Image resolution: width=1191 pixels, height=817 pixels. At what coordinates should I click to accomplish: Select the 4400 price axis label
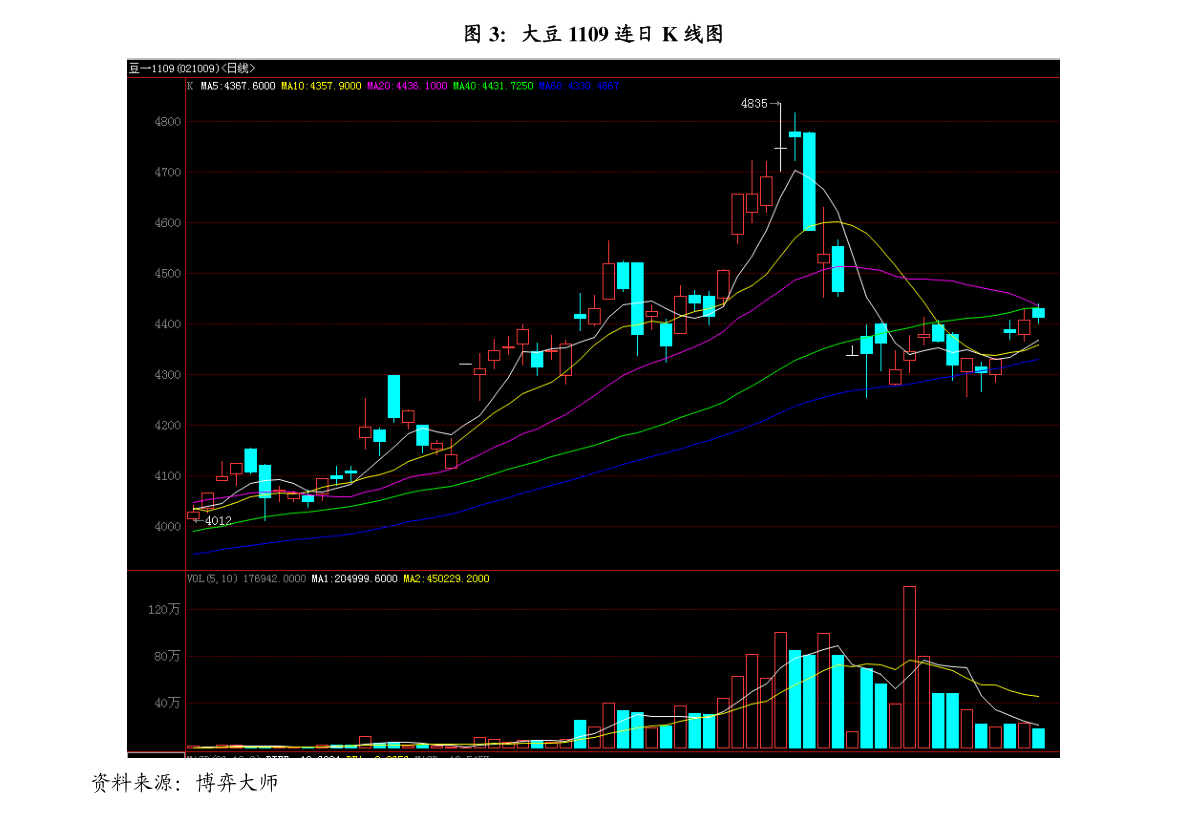(x=168, y=324)
